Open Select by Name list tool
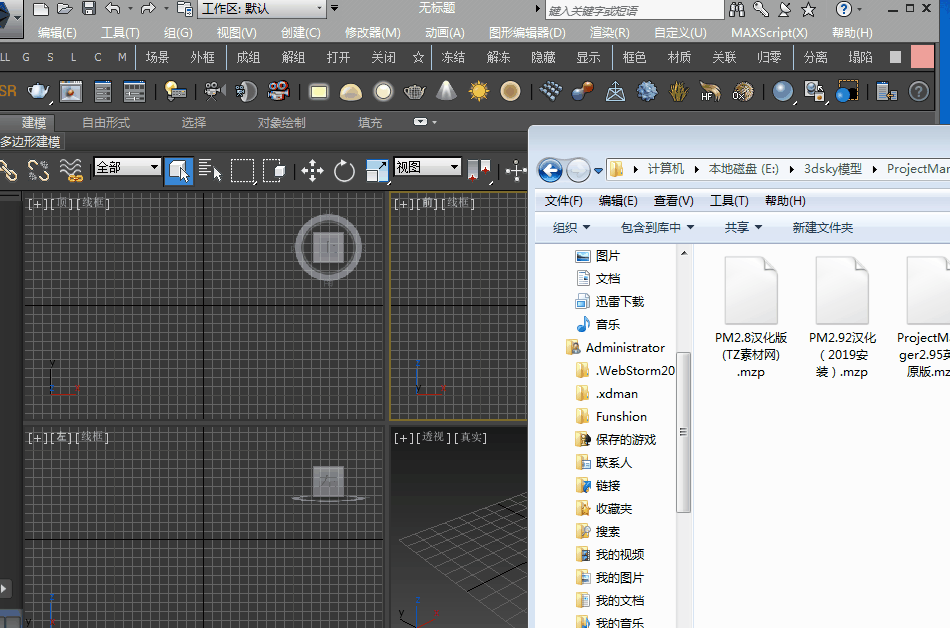 click(210, 170)
